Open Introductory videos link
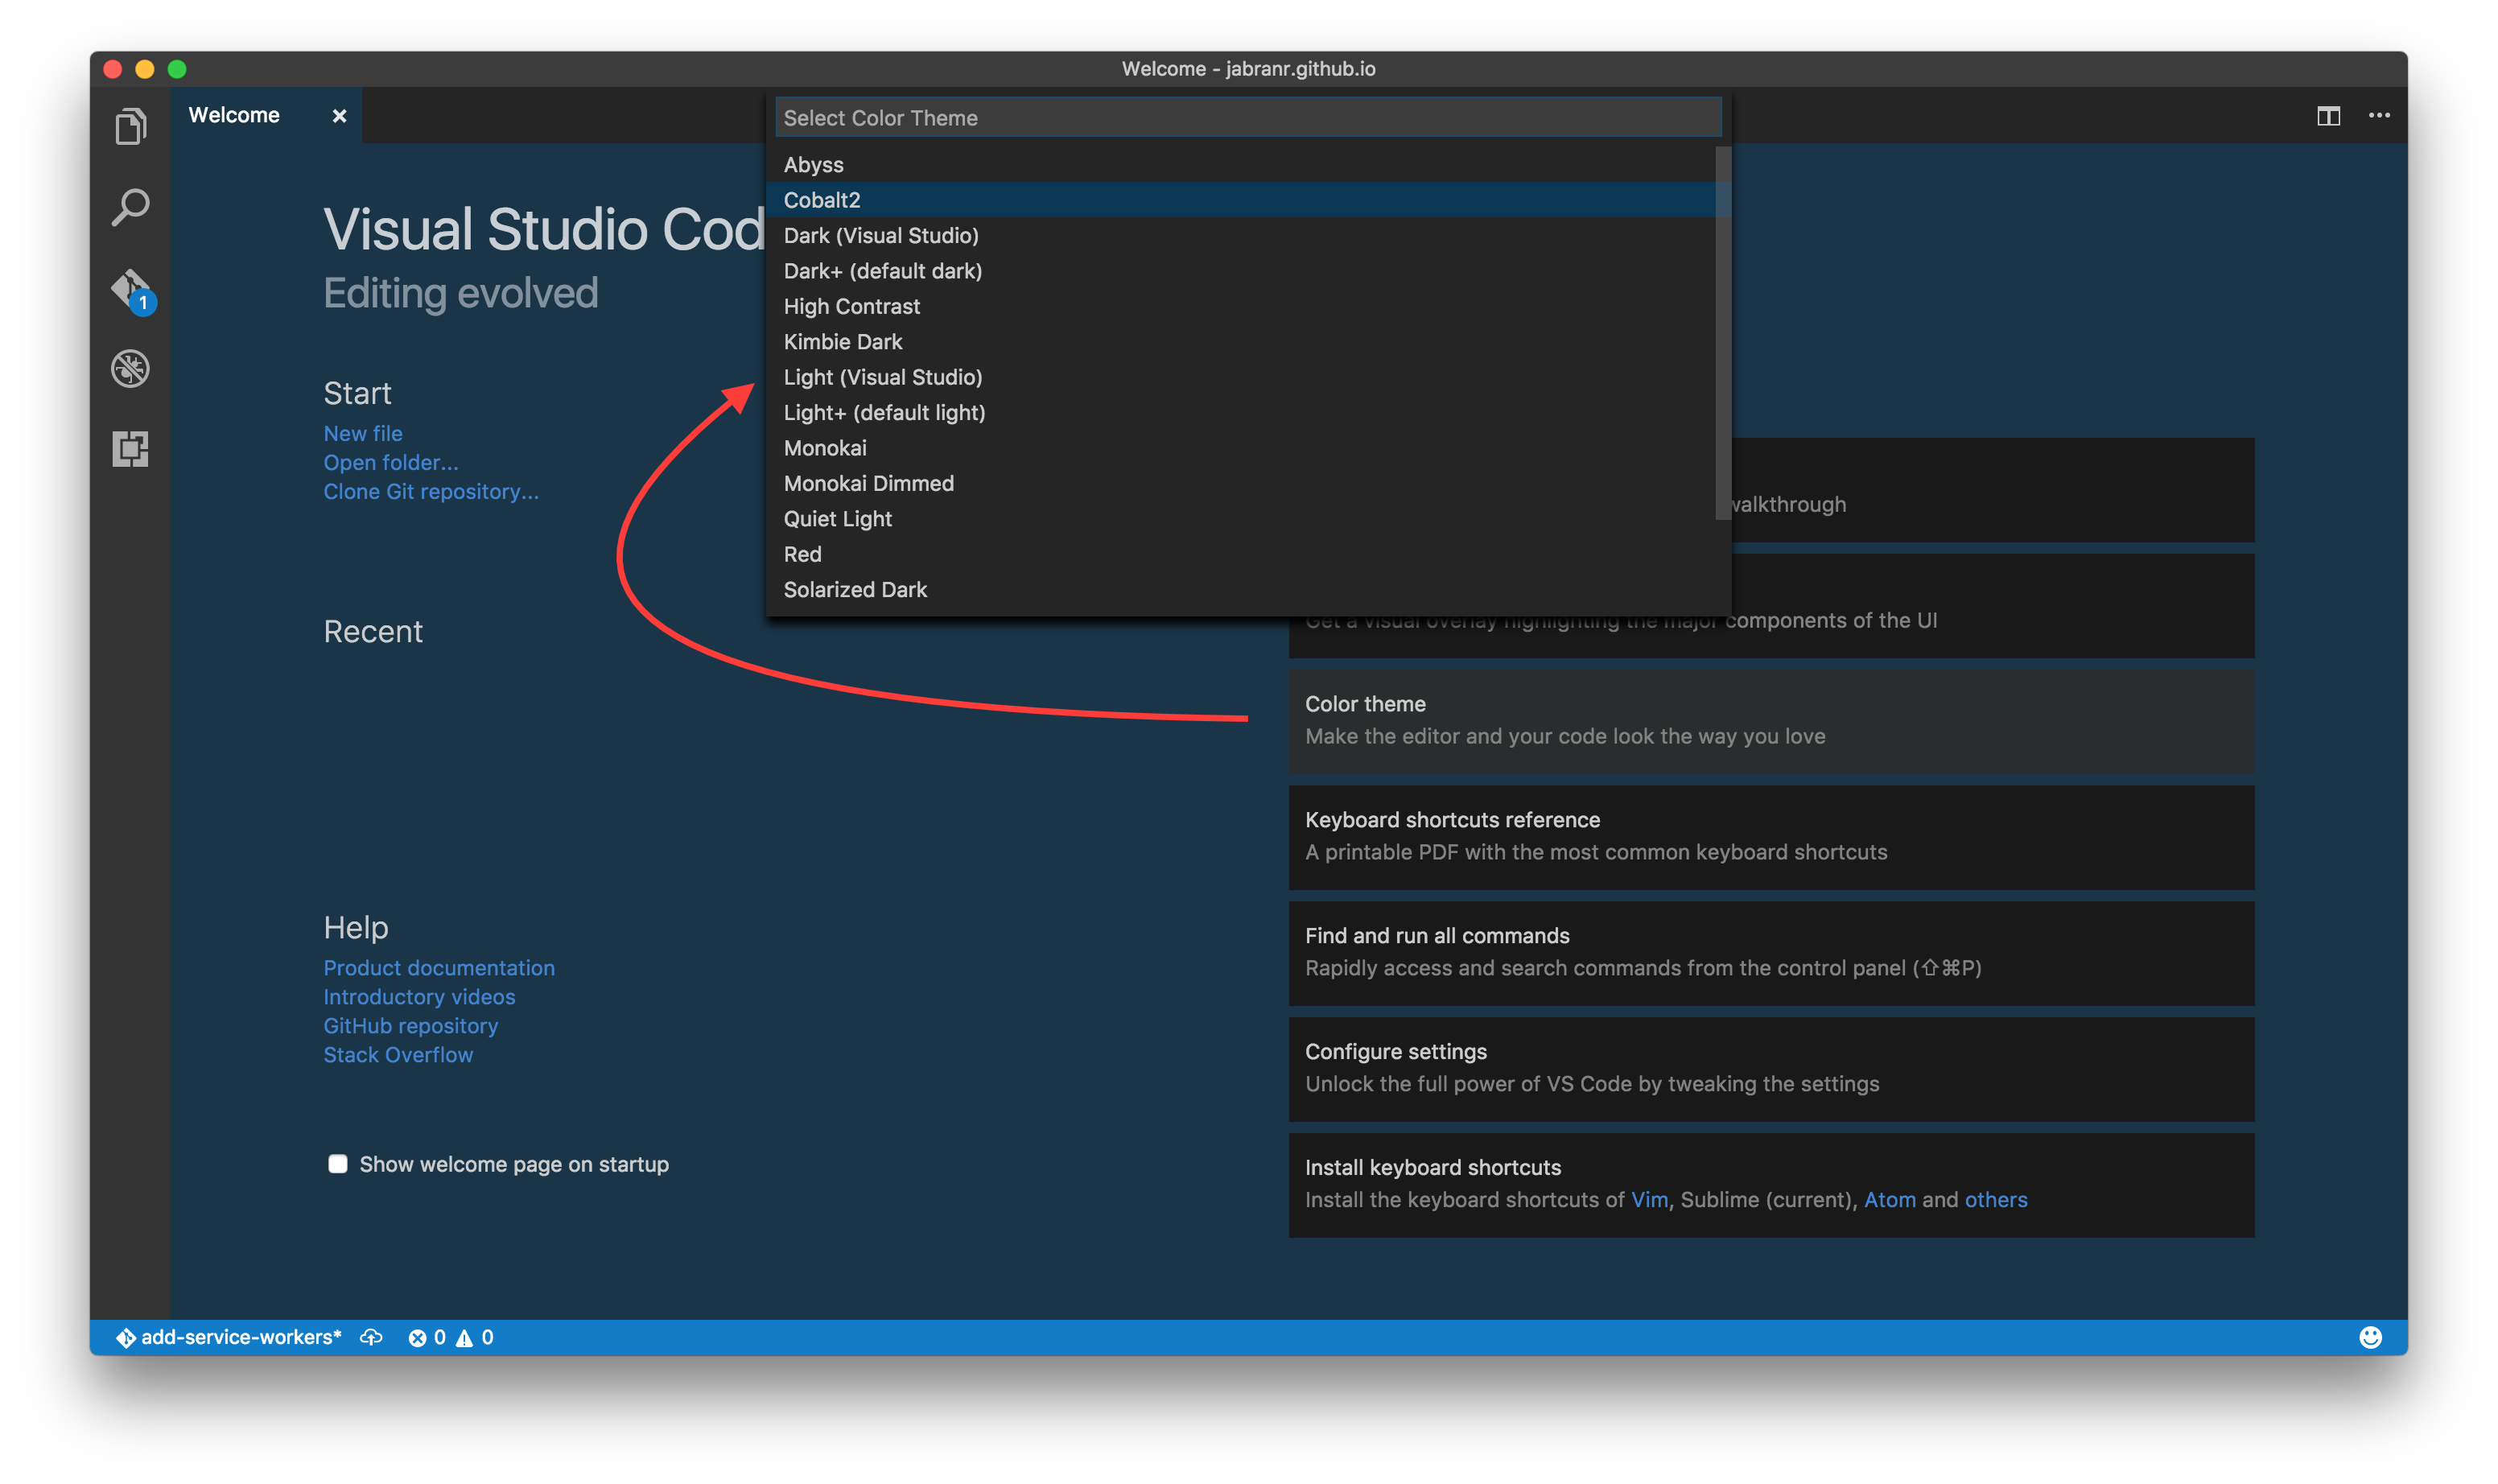 pyautogui.click(x=419, y=997)
